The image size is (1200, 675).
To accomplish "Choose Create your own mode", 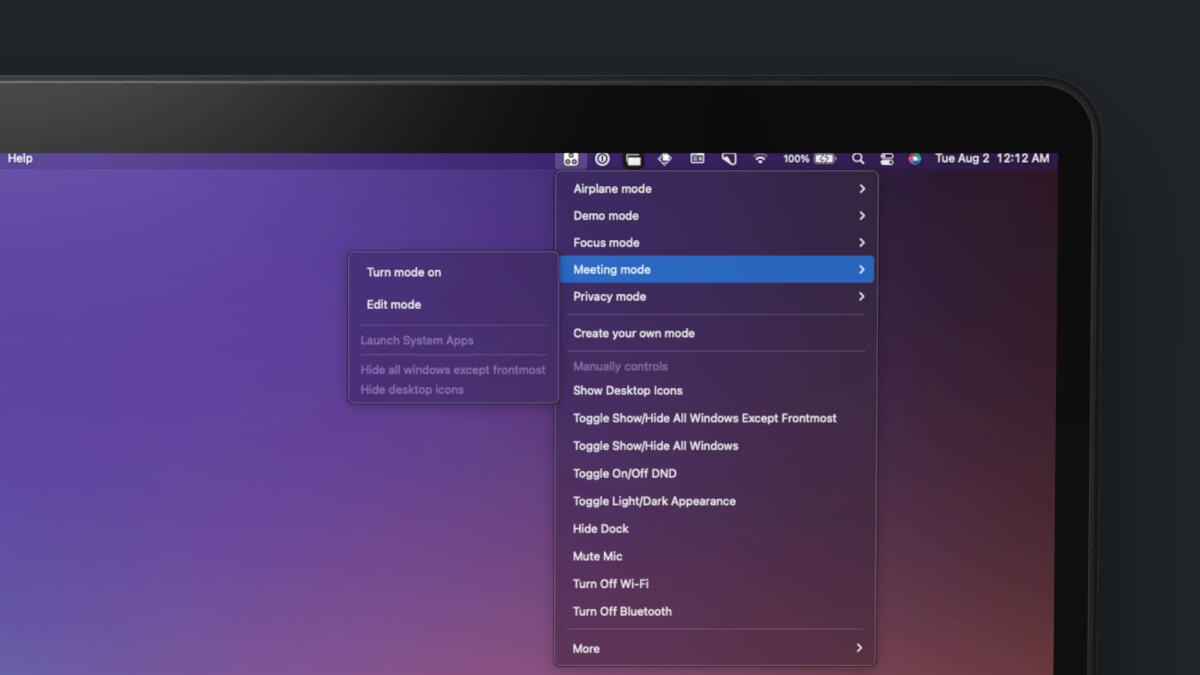I will [633, 334].
